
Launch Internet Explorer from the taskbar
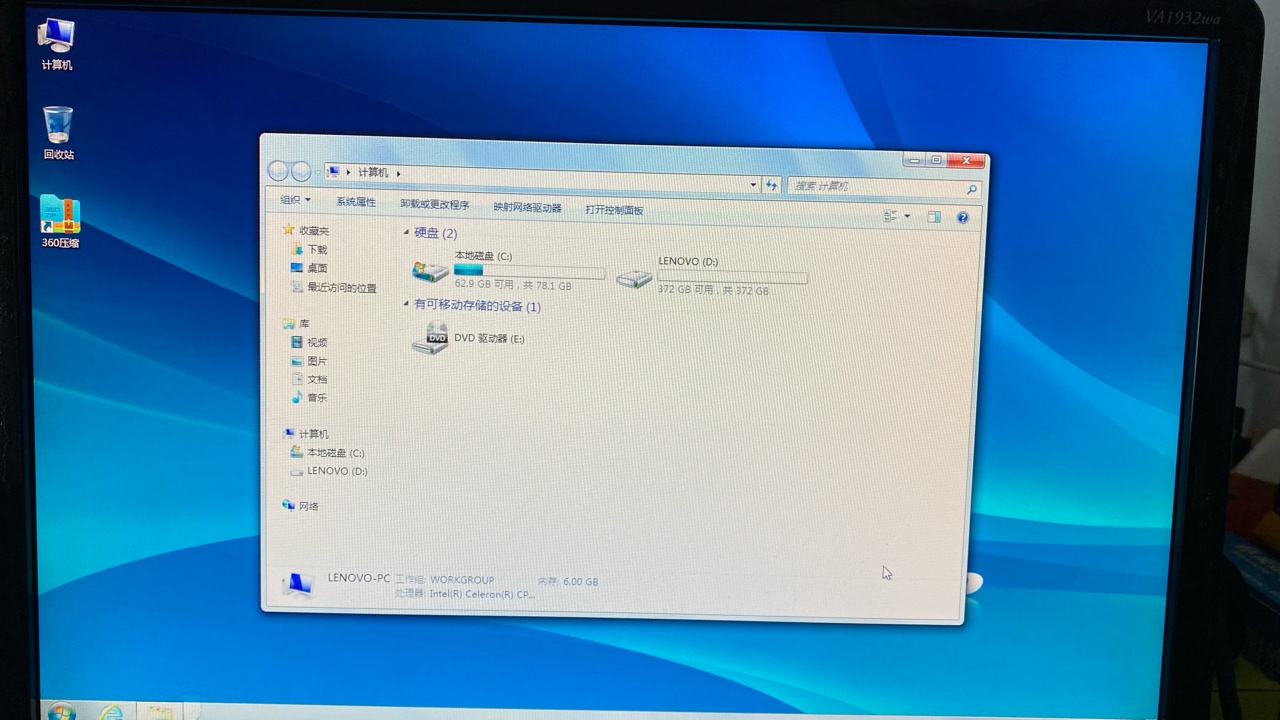pyautogui.click(x=111, y=712)
